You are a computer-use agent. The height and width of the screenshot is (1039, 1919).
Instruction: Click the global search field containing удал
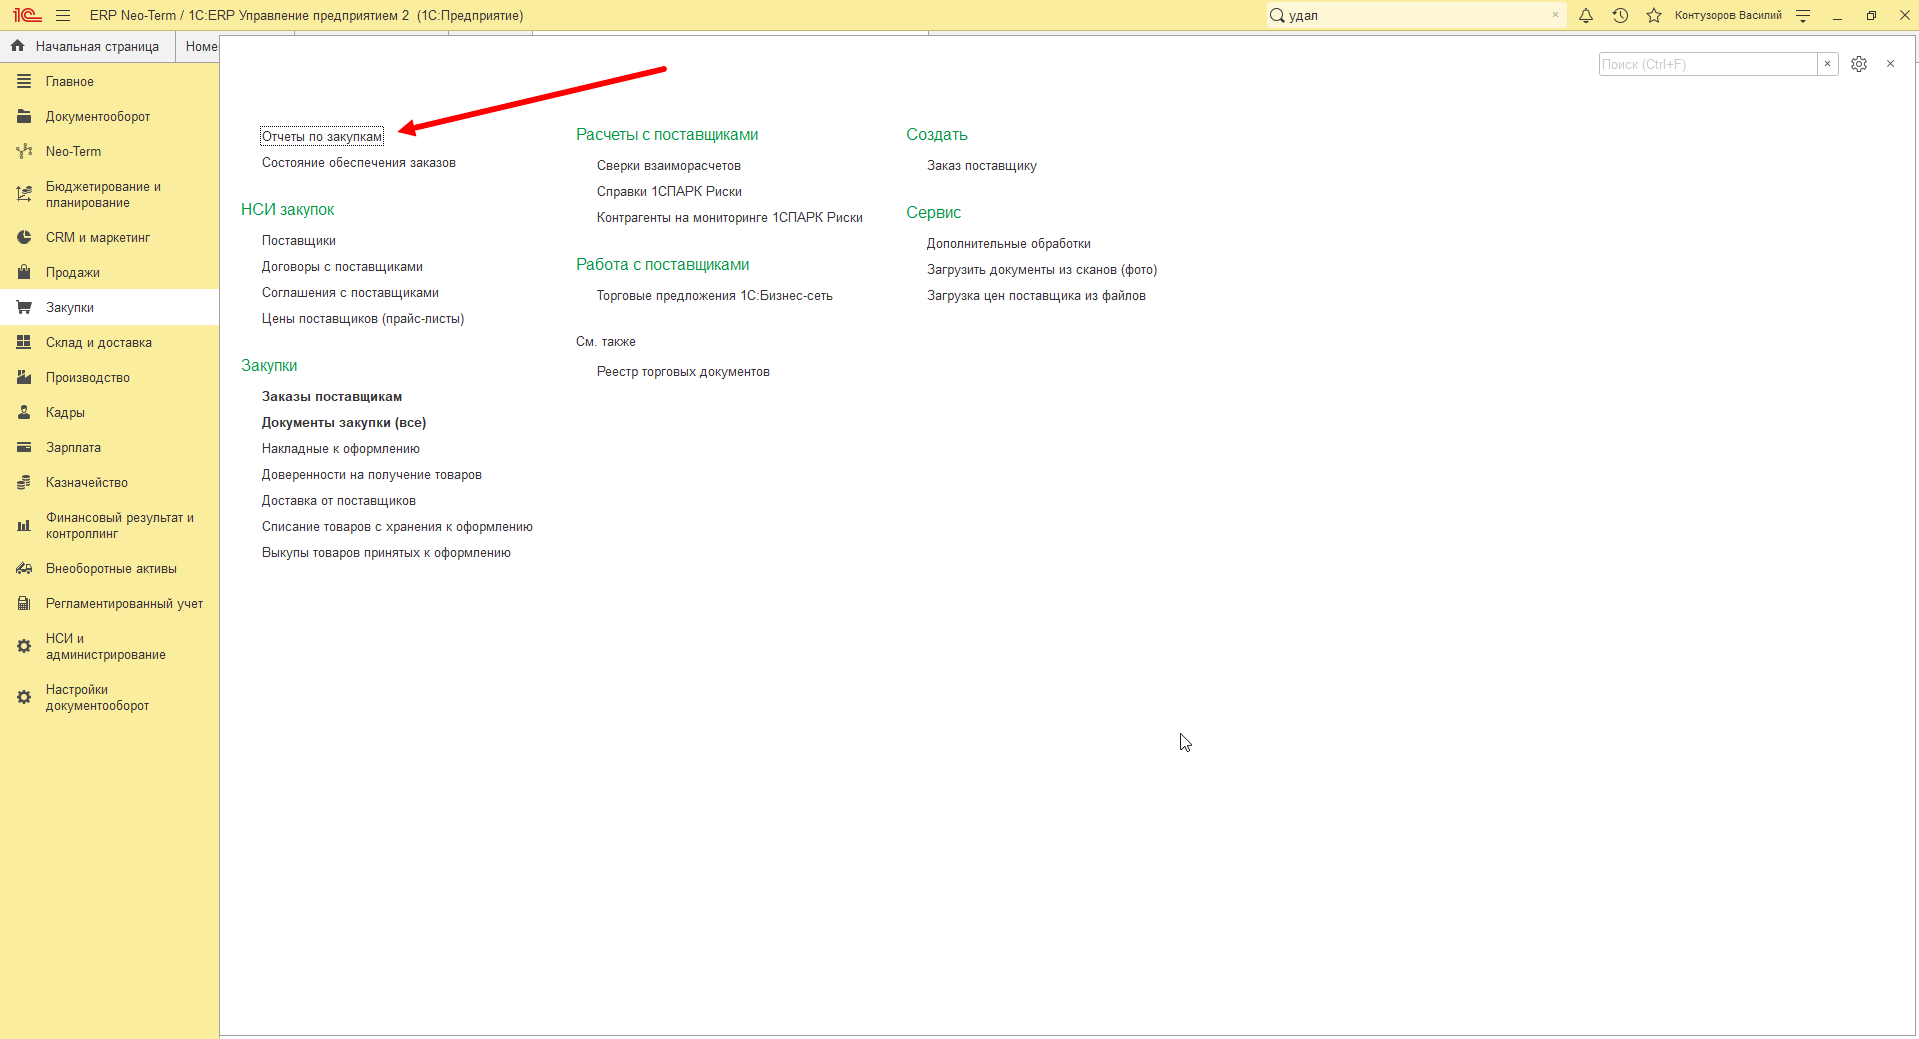click(1417, 15)
